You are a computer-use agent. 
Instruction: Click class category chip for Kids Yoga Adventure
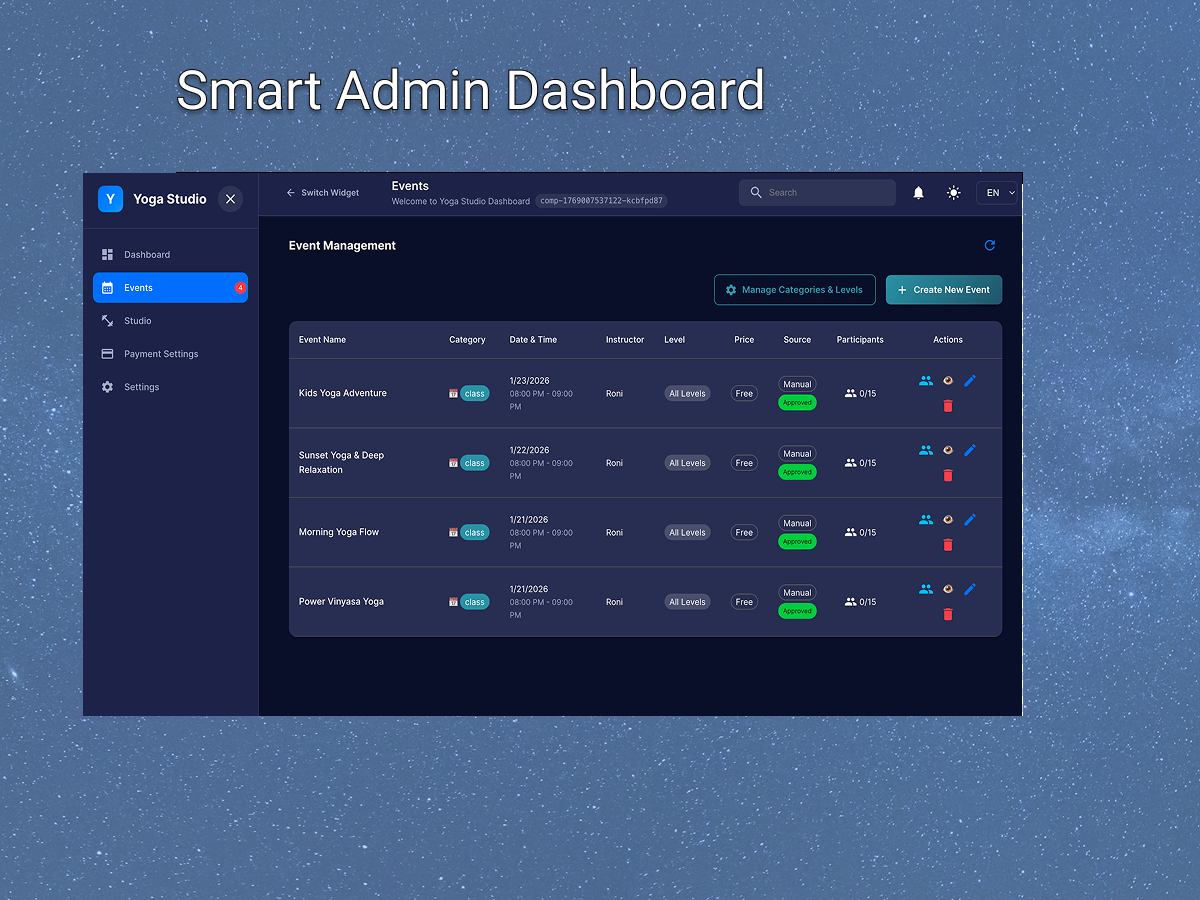coord(475,394)
